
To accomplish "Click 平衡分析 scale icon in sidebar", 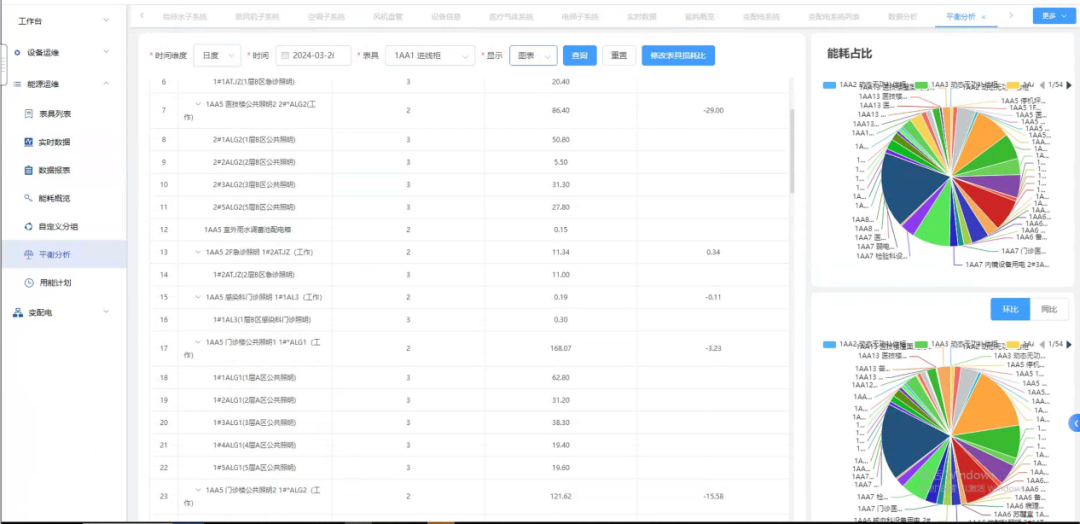I will coord(28,254).
